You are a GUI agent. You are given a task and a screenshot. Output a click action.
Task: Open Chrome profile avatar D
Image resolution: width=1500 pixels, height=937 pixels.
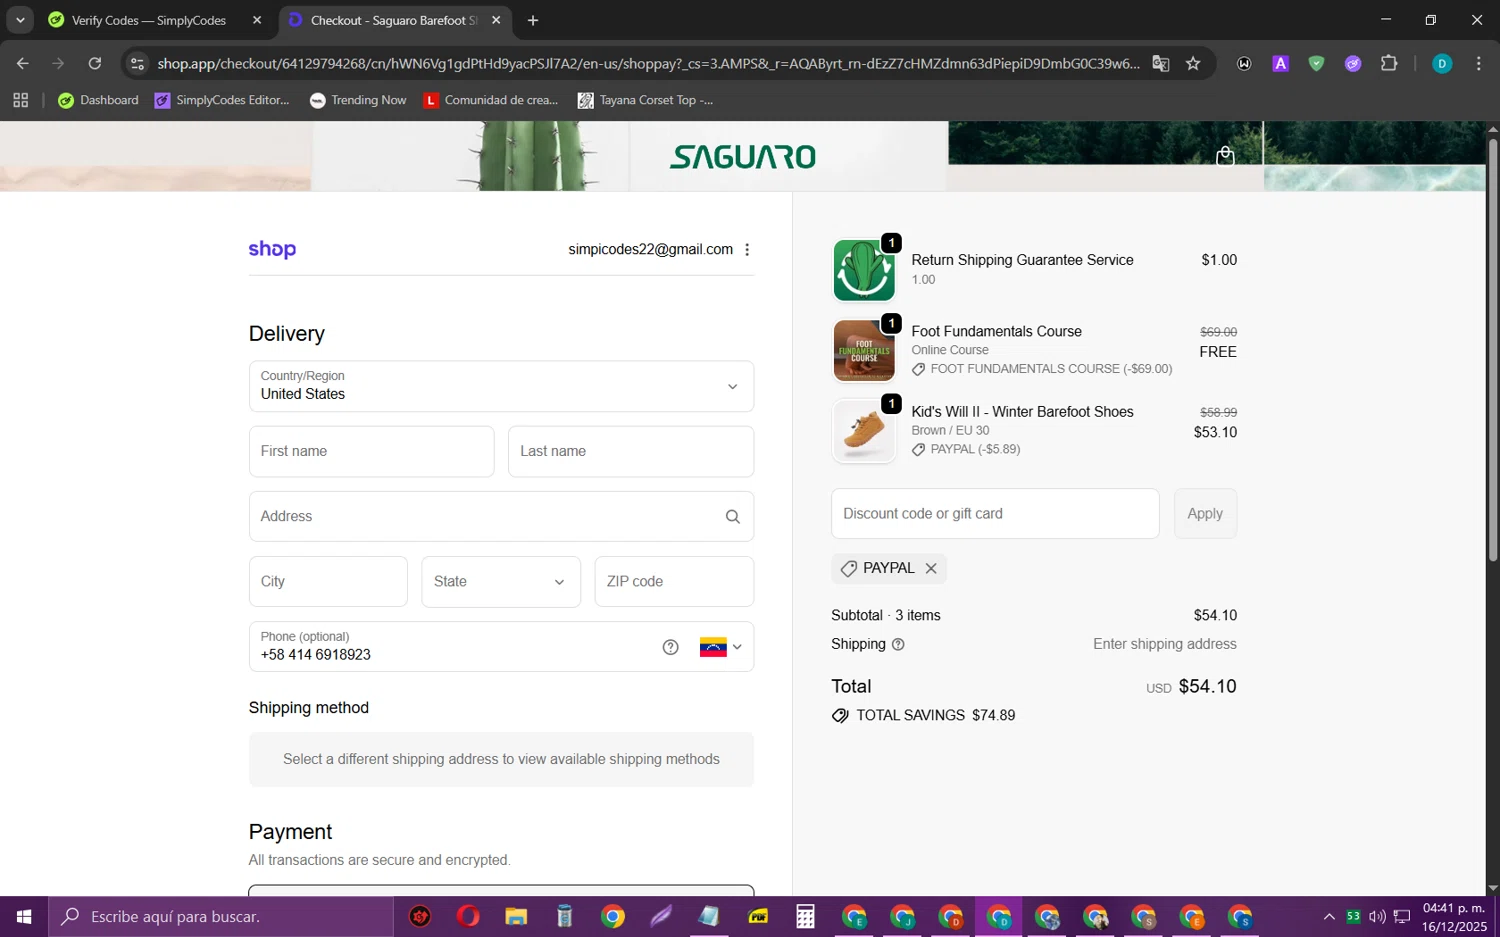point(1442,64)
